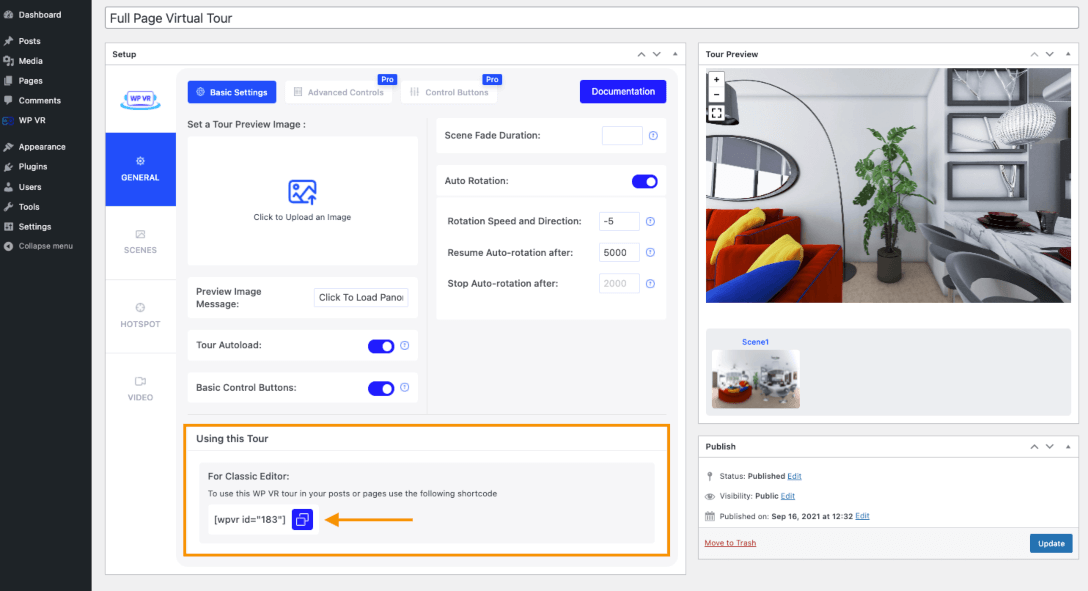Click Basic Control Buttons info icon

[x=405, y=388]
